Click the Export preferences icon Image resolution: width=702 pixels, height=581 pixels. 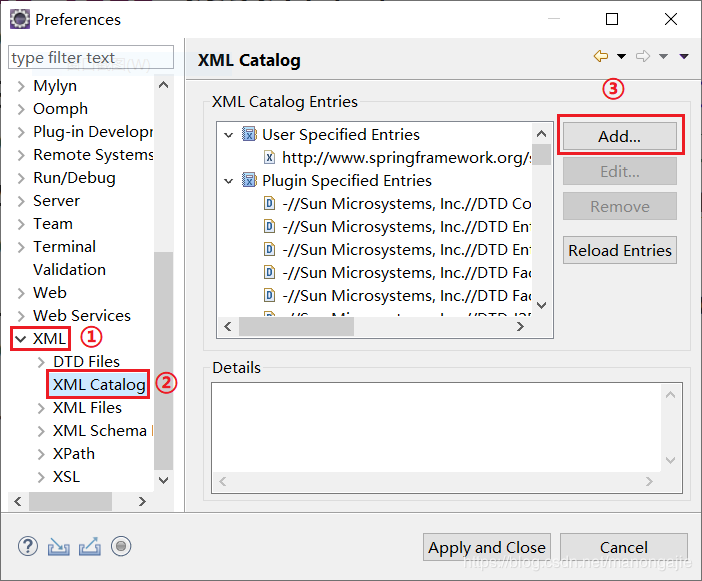coord(90,547)
